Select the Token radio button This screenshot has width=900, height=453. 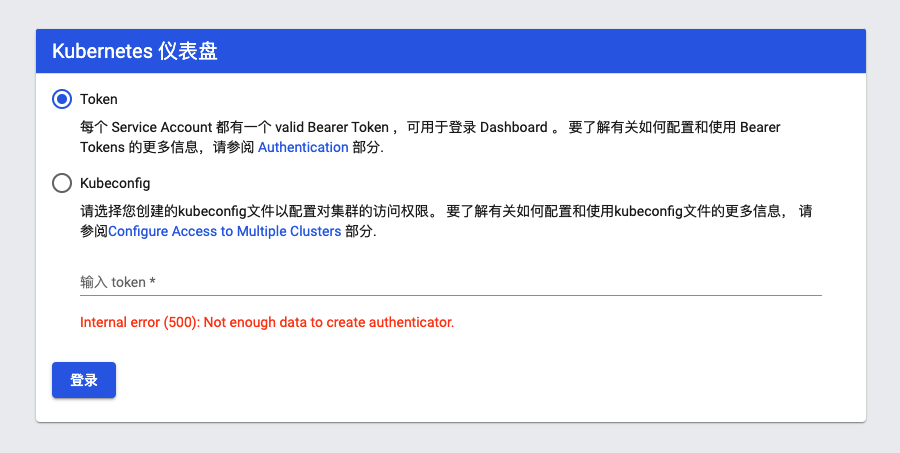62,99
